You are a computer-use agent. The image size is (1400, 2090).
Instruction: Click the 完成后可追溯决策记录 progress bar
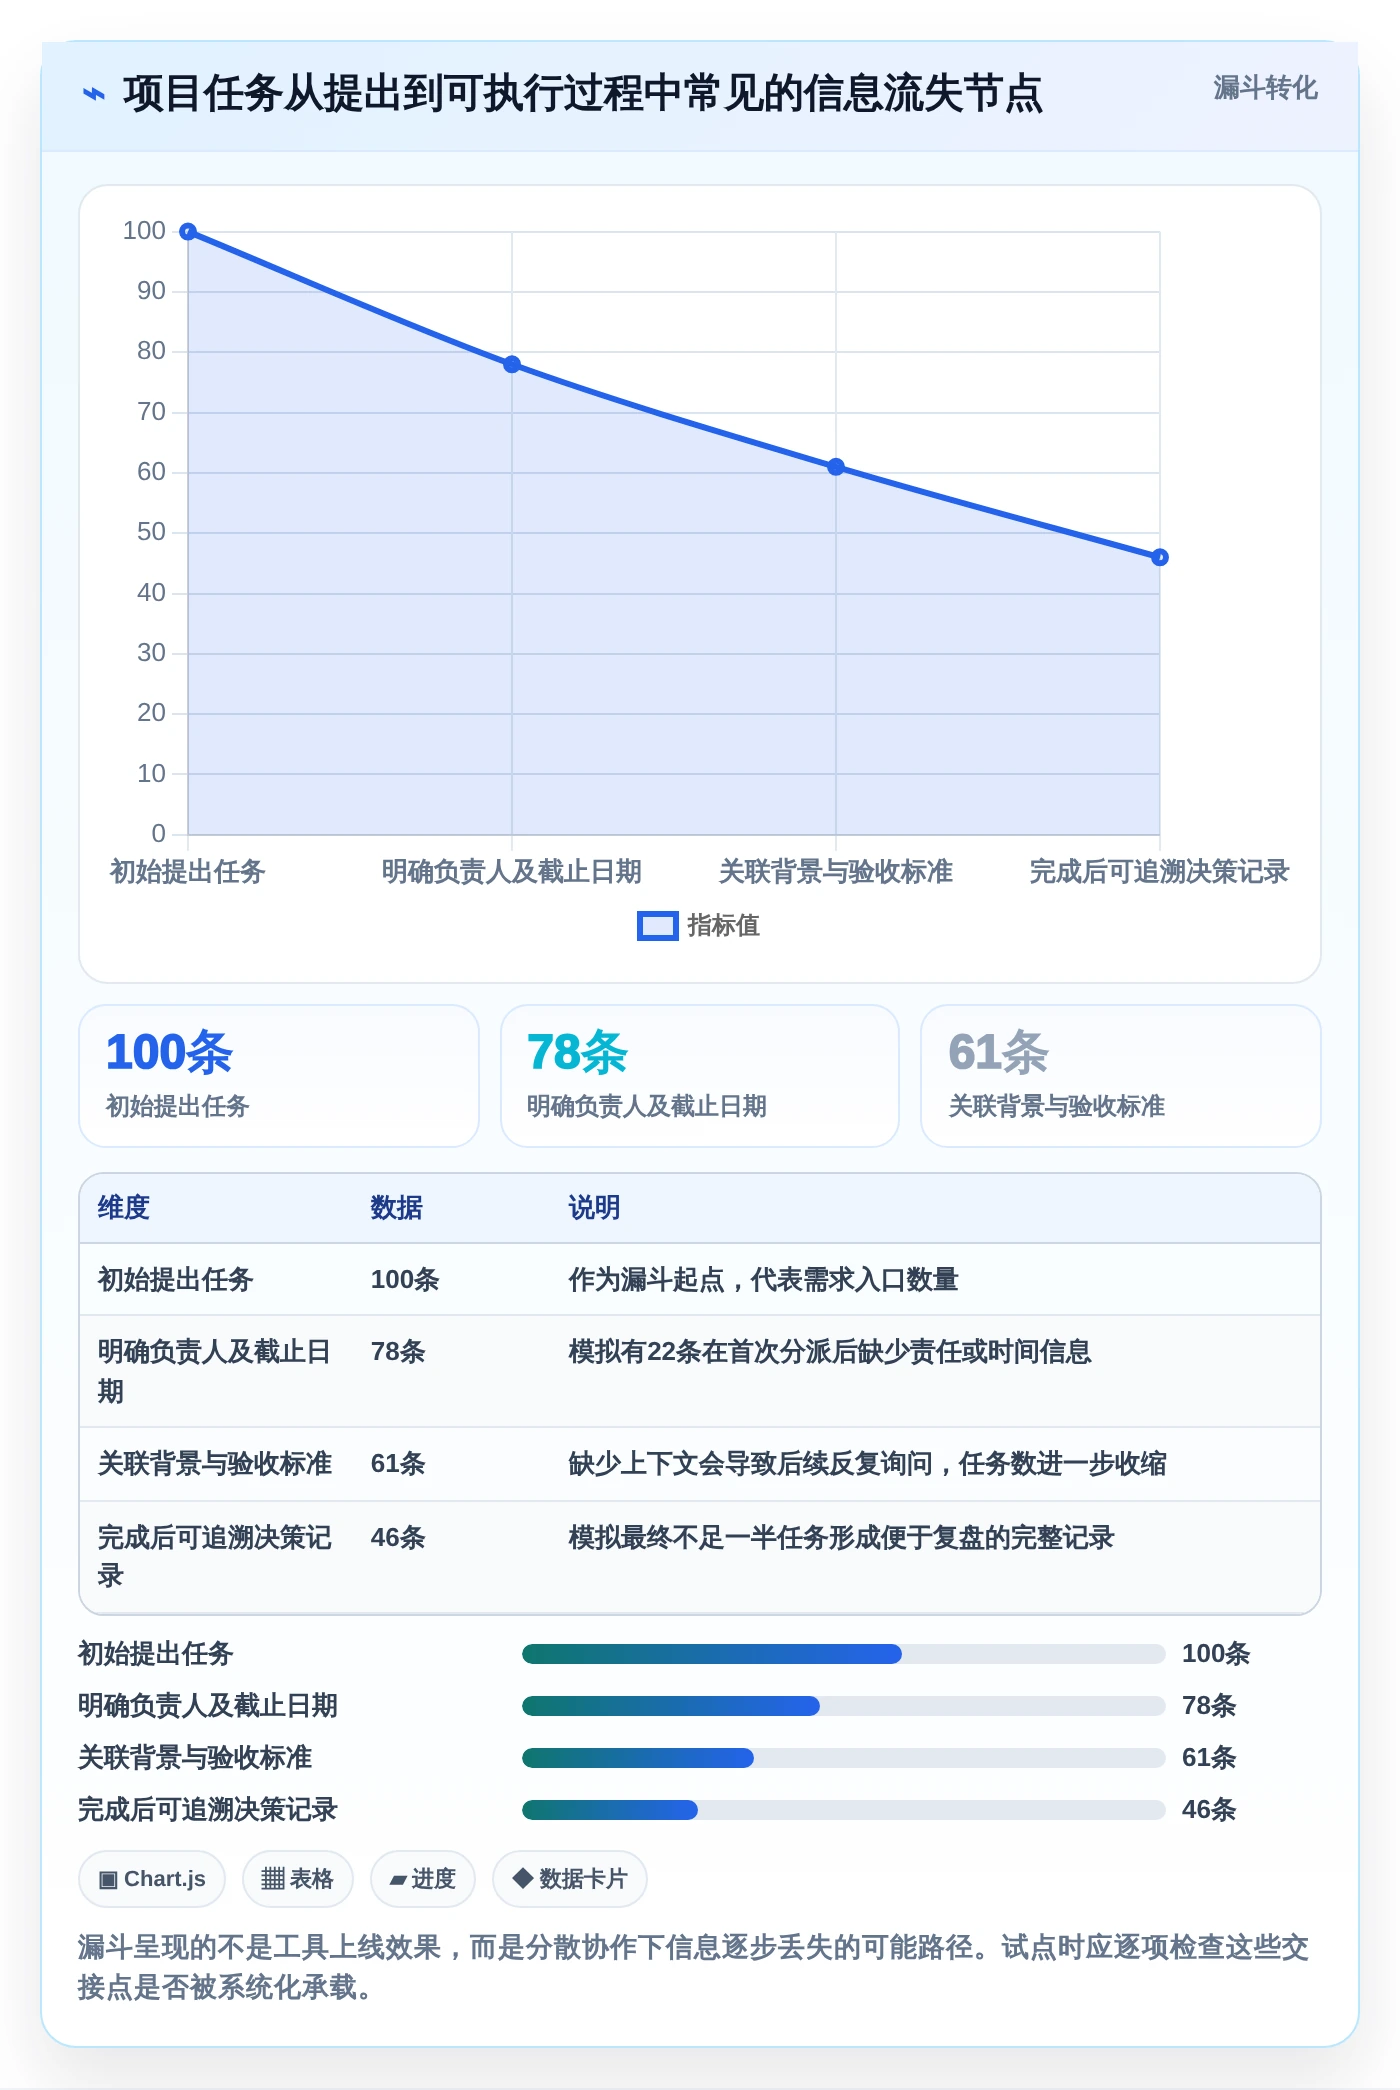(843, 1810)
